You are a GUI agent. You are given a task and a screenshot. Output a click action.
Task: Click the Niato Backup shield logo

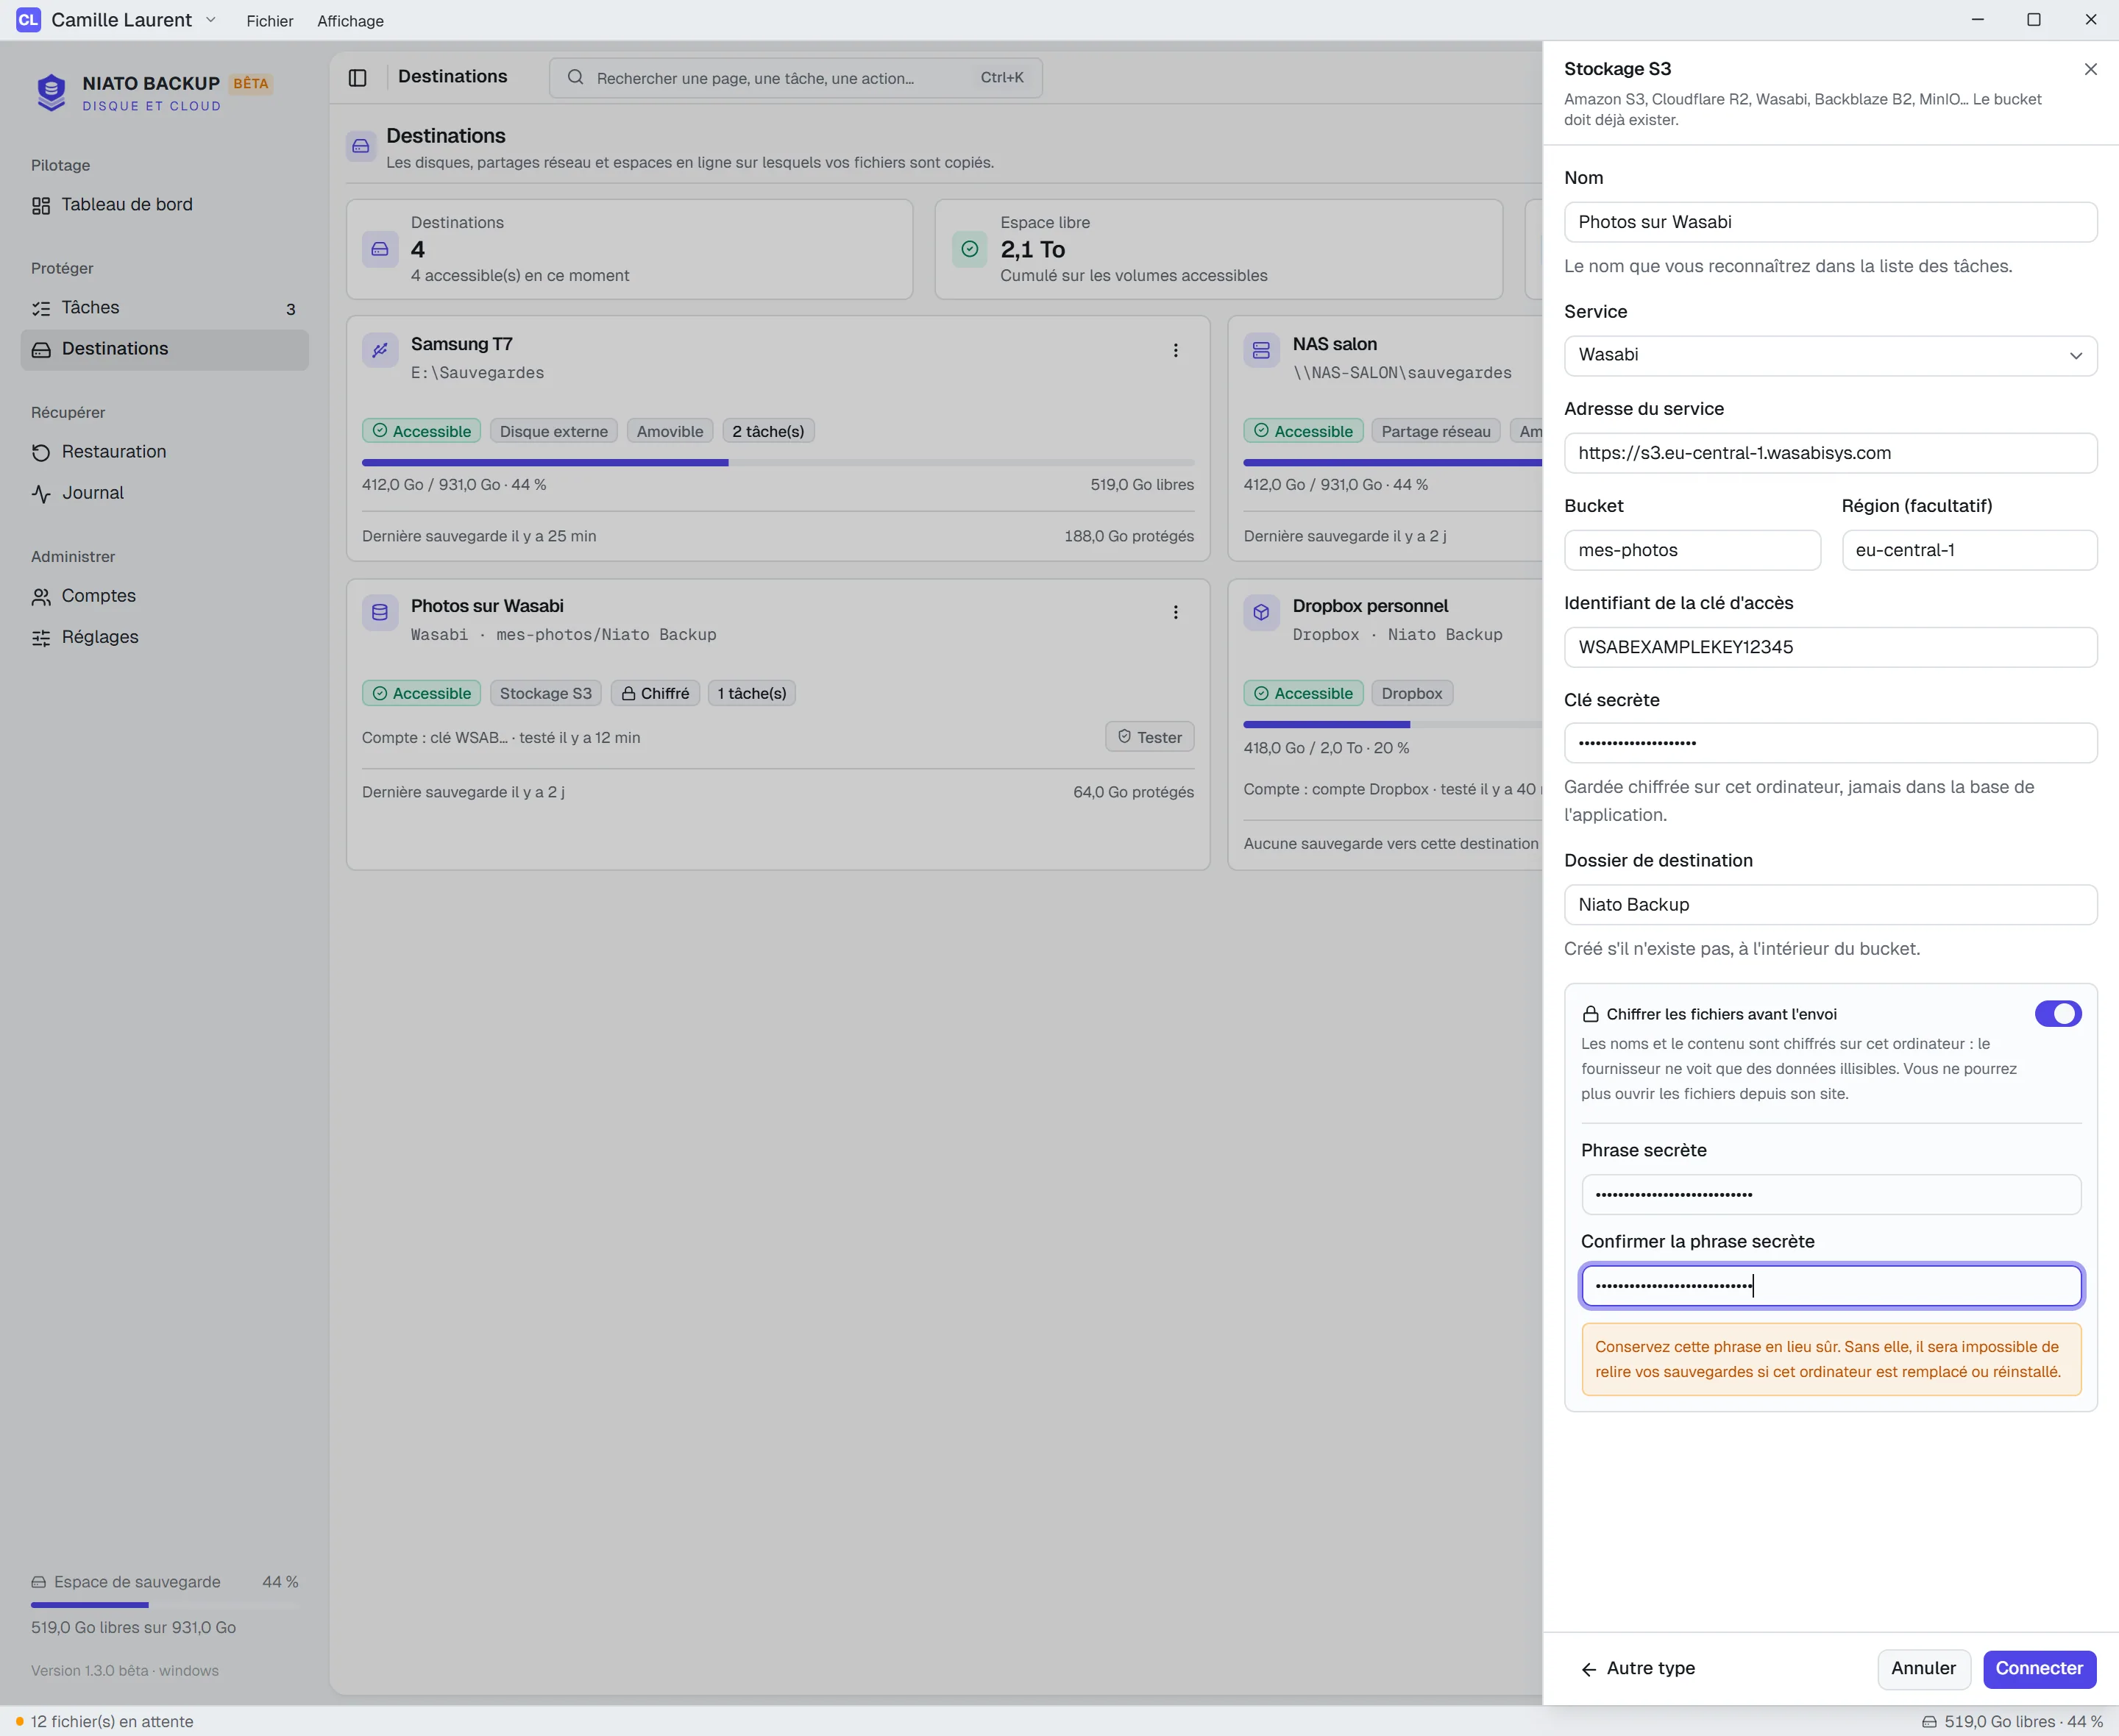tap(51, 93)
